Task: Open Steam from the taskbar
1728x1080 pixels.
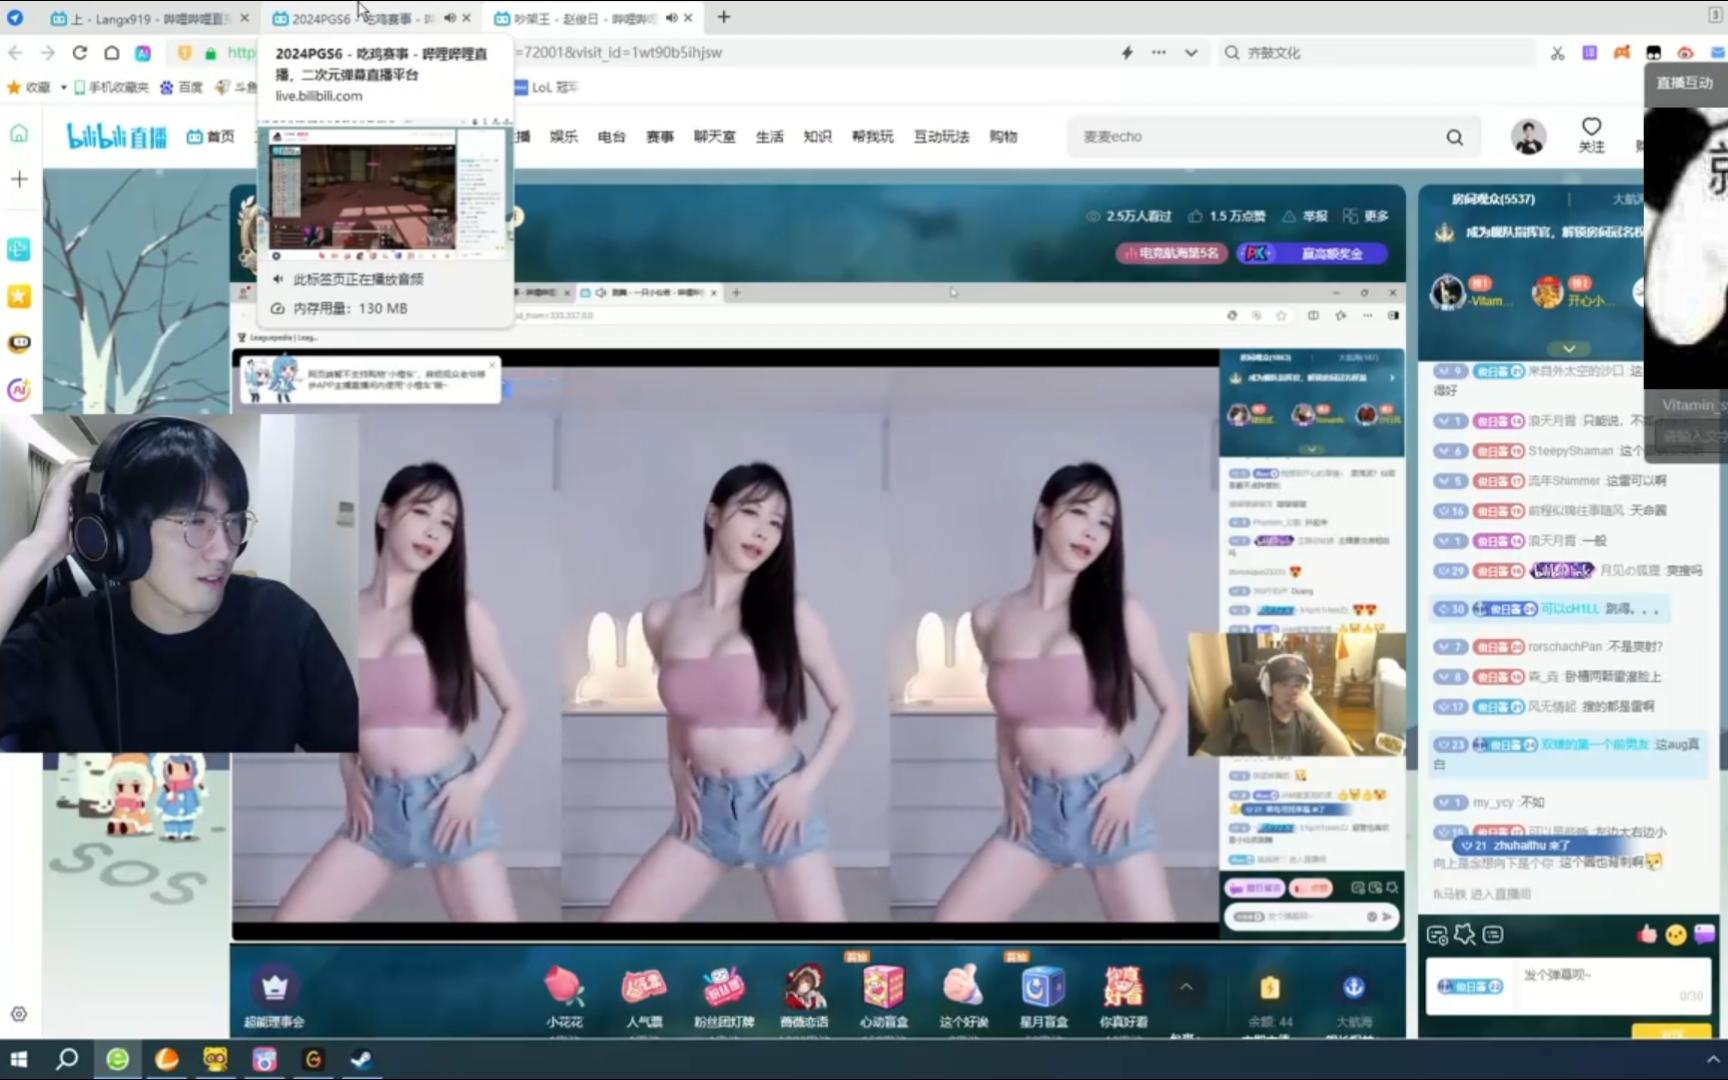Action: [361, 1059]
